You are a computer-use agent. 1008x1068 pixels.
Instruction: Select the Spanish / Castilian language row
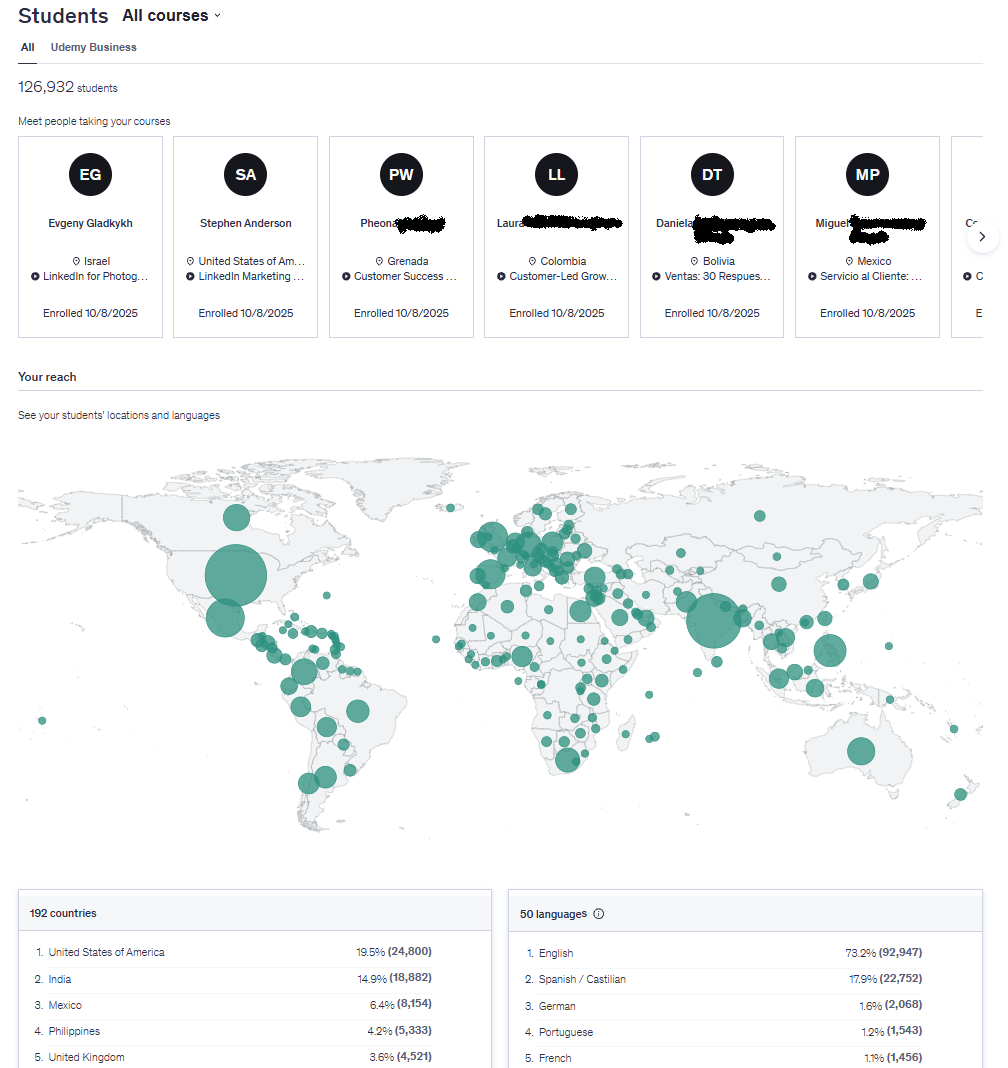click(x=582, y=979)
